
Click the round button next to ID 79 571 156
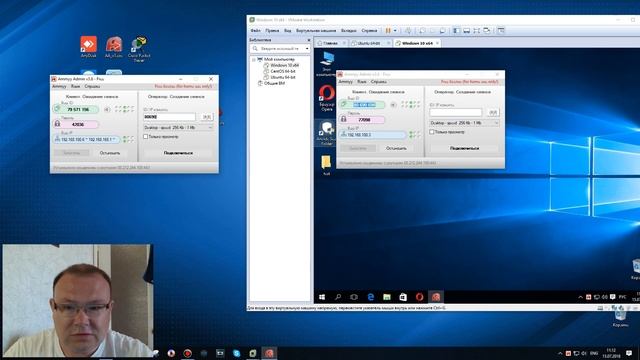pos(107,109)
